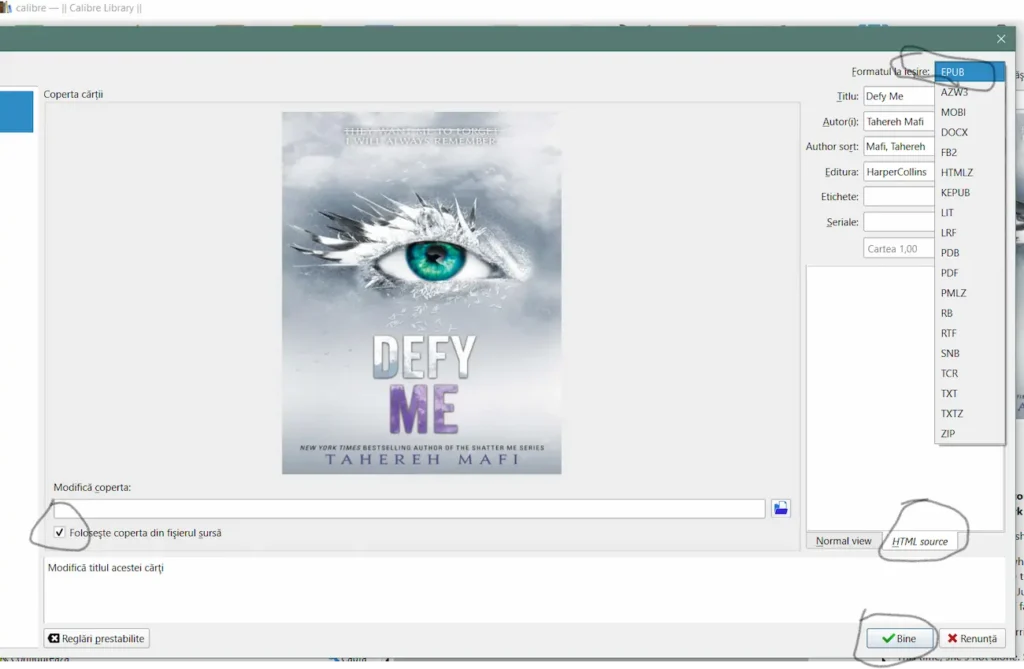This screenshot has height=669, width=1024.
Task: Choose PDF from the format list
Action: pyautogui.click(x=950, y=273)
